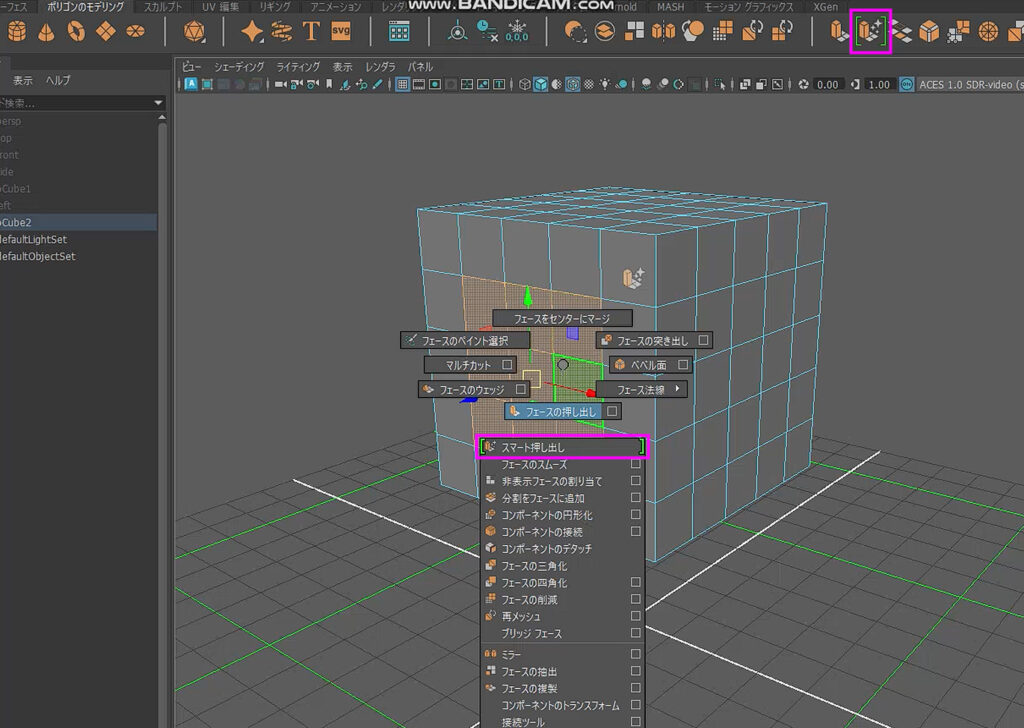The width and height of the screenshot is (1024, 728).
Task: Toggle isolate select in viewport toolbar
Action: [x=720, y=84]
